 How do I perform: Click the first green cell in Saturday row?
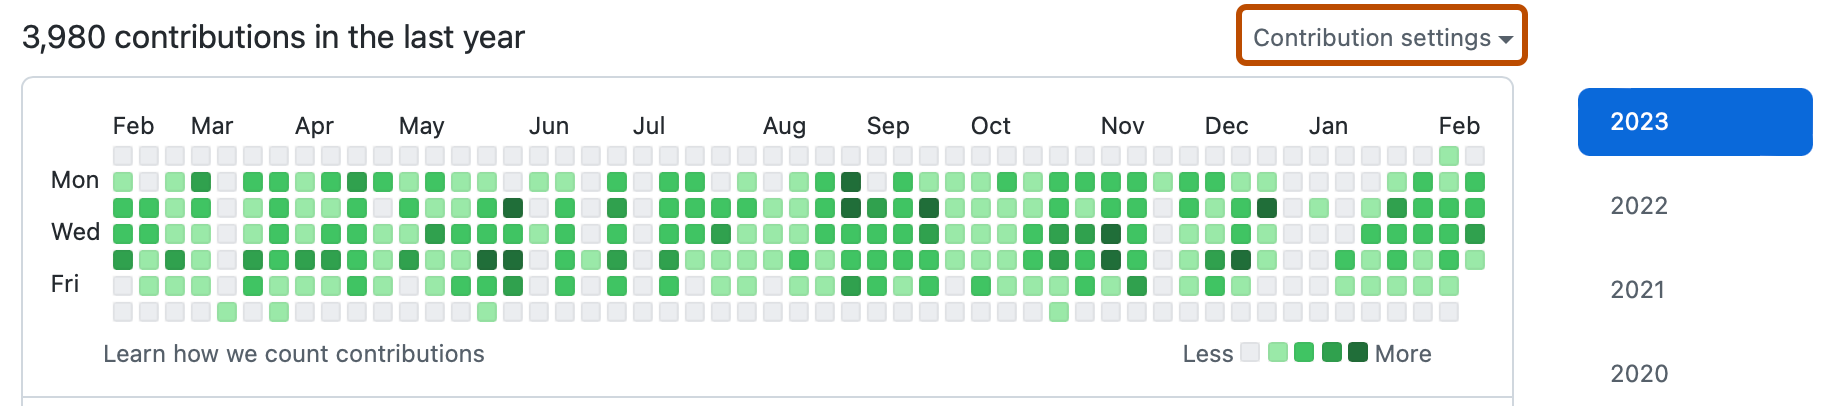[x=227, y=312]
